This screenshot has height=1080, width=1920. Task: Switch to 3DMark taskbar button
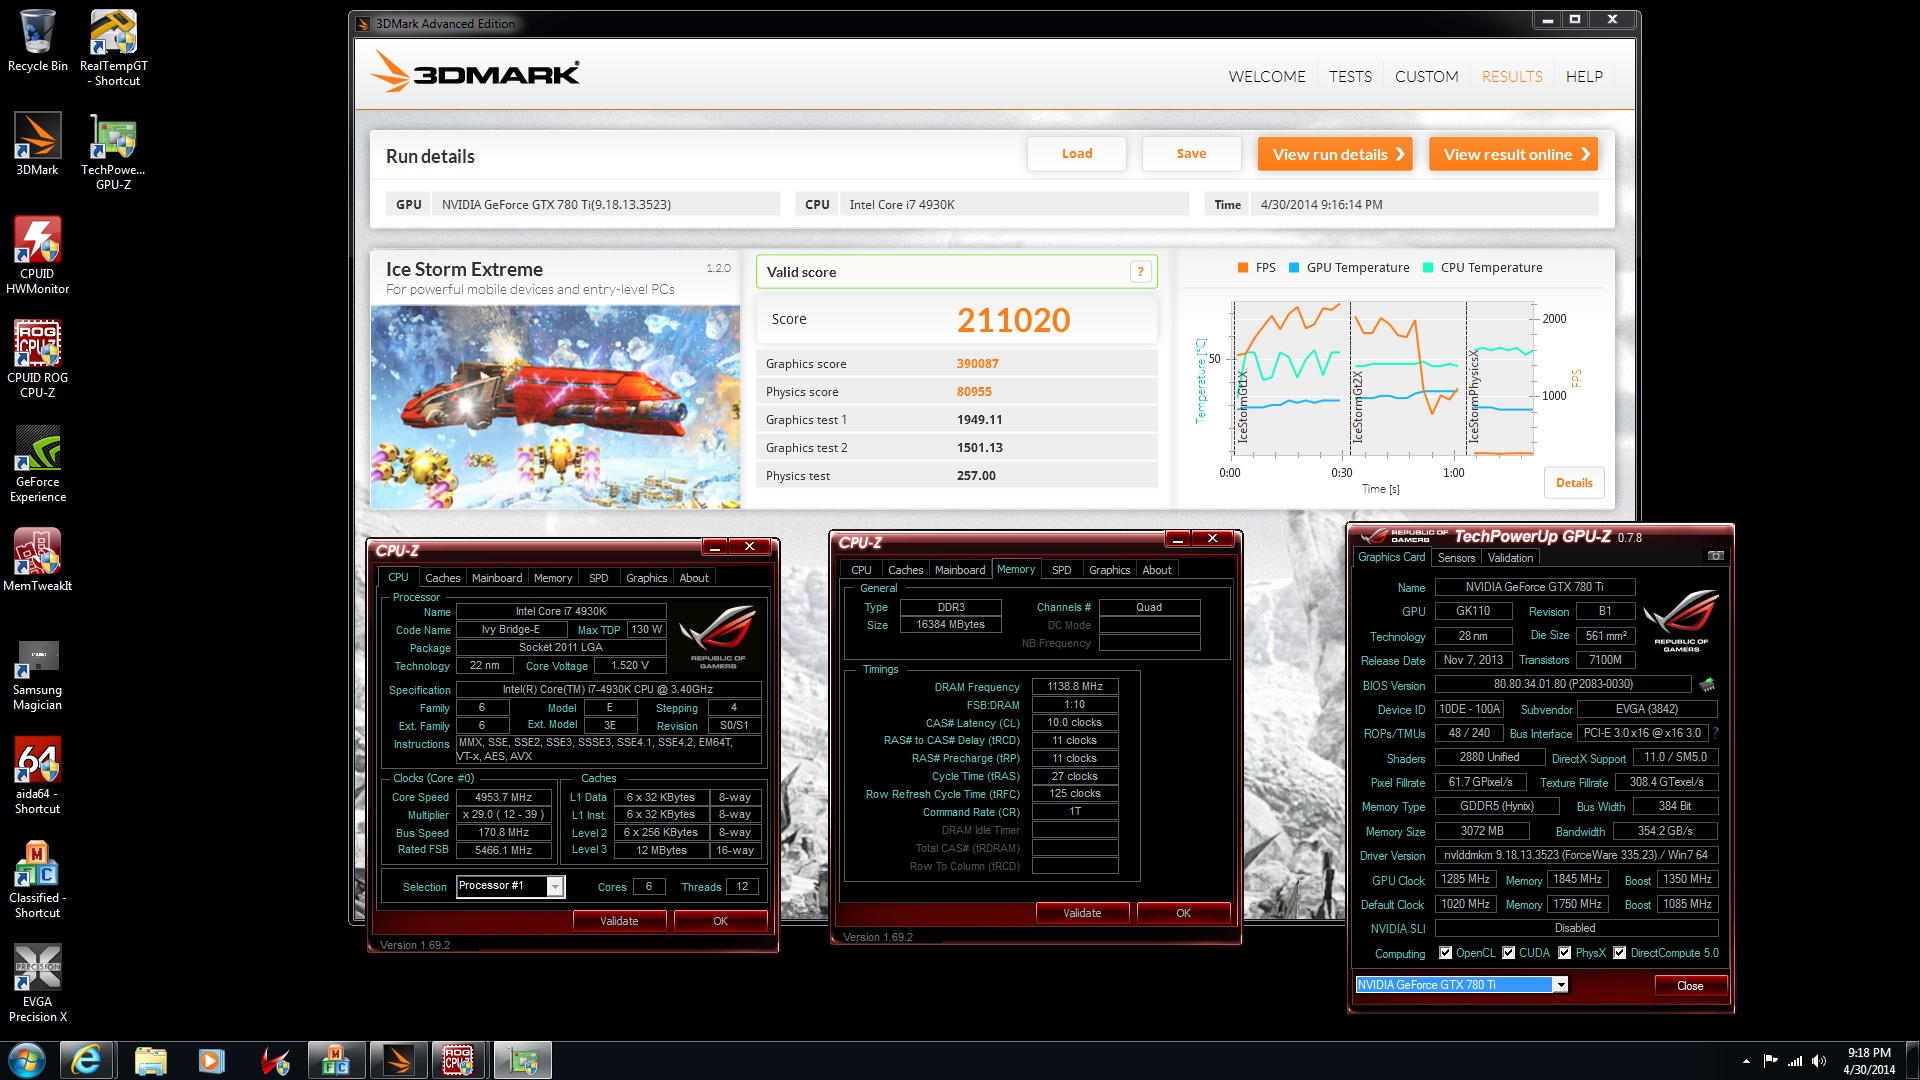(x=399, y=1060)
